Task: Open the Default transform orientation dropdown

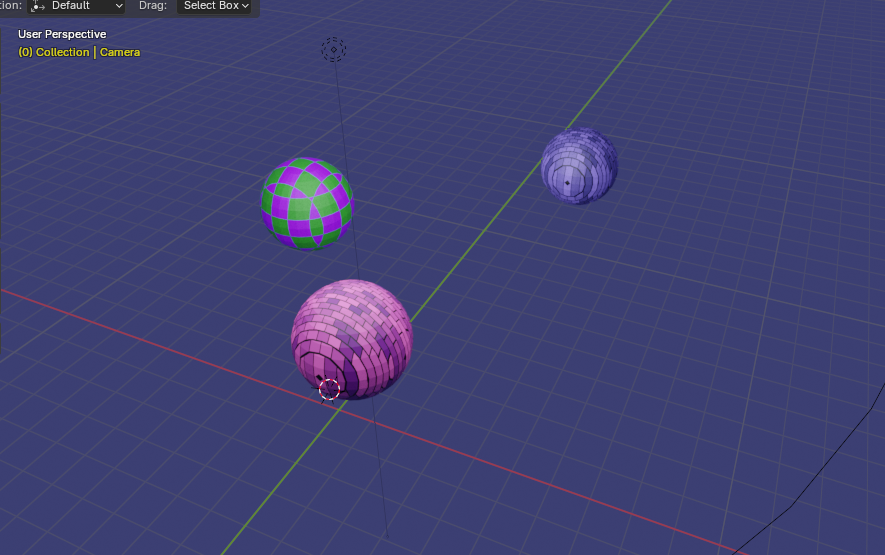Action: coord(78,6)
